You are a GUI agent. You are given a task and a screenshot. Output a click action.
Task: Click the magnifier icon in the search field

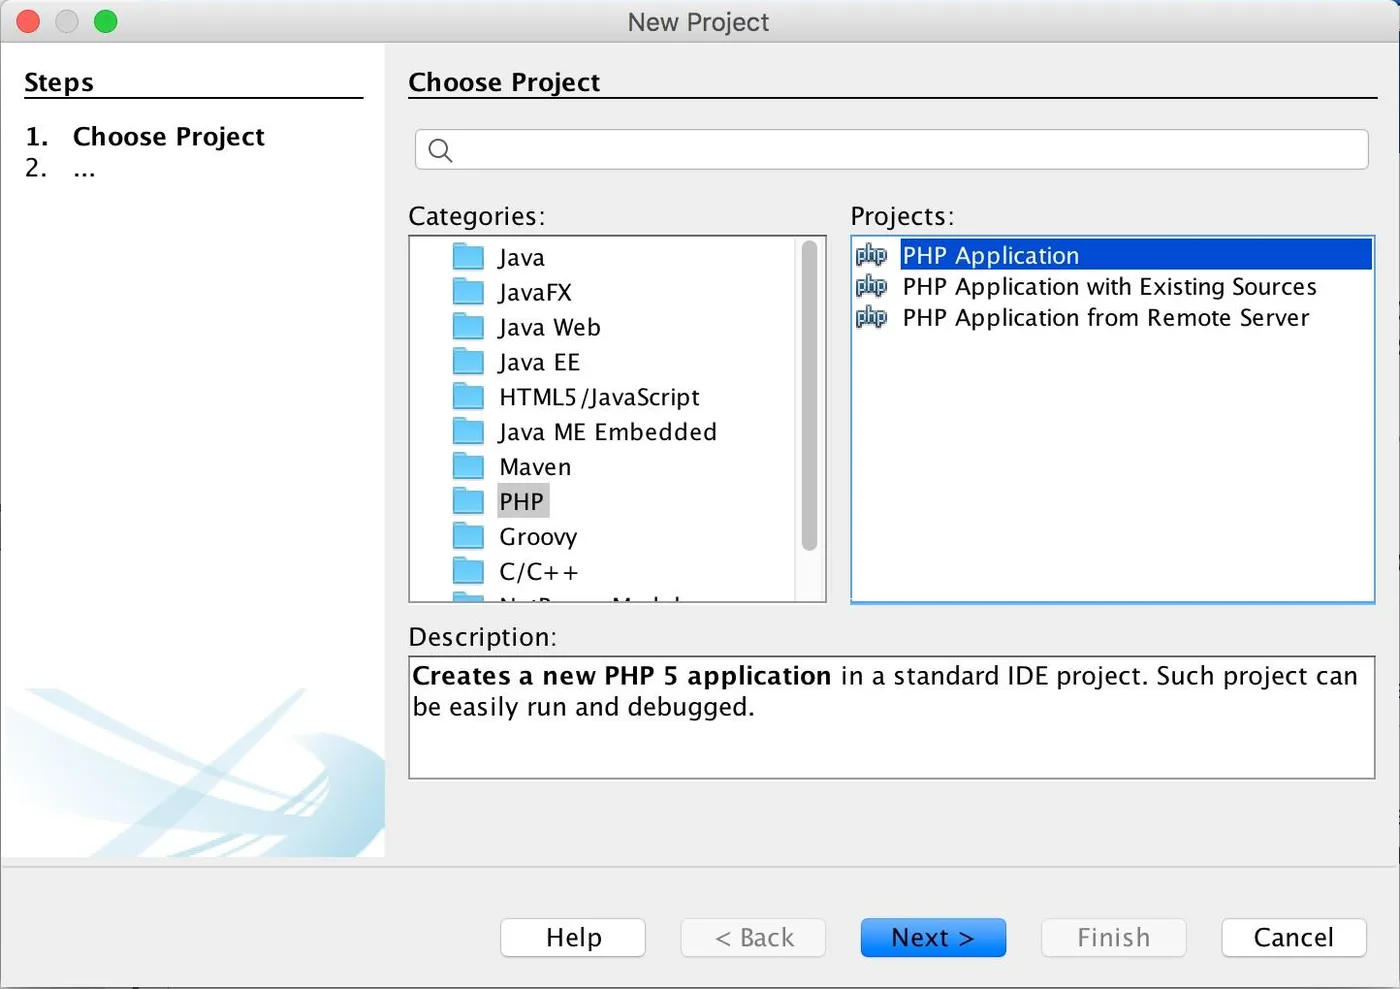tap(440, 150)
